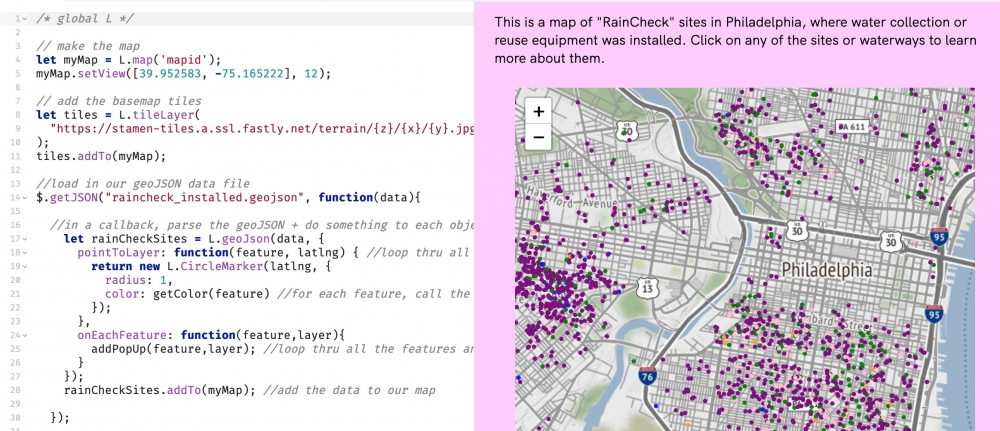Click the 'radius: 1,' line

point(140,280)
